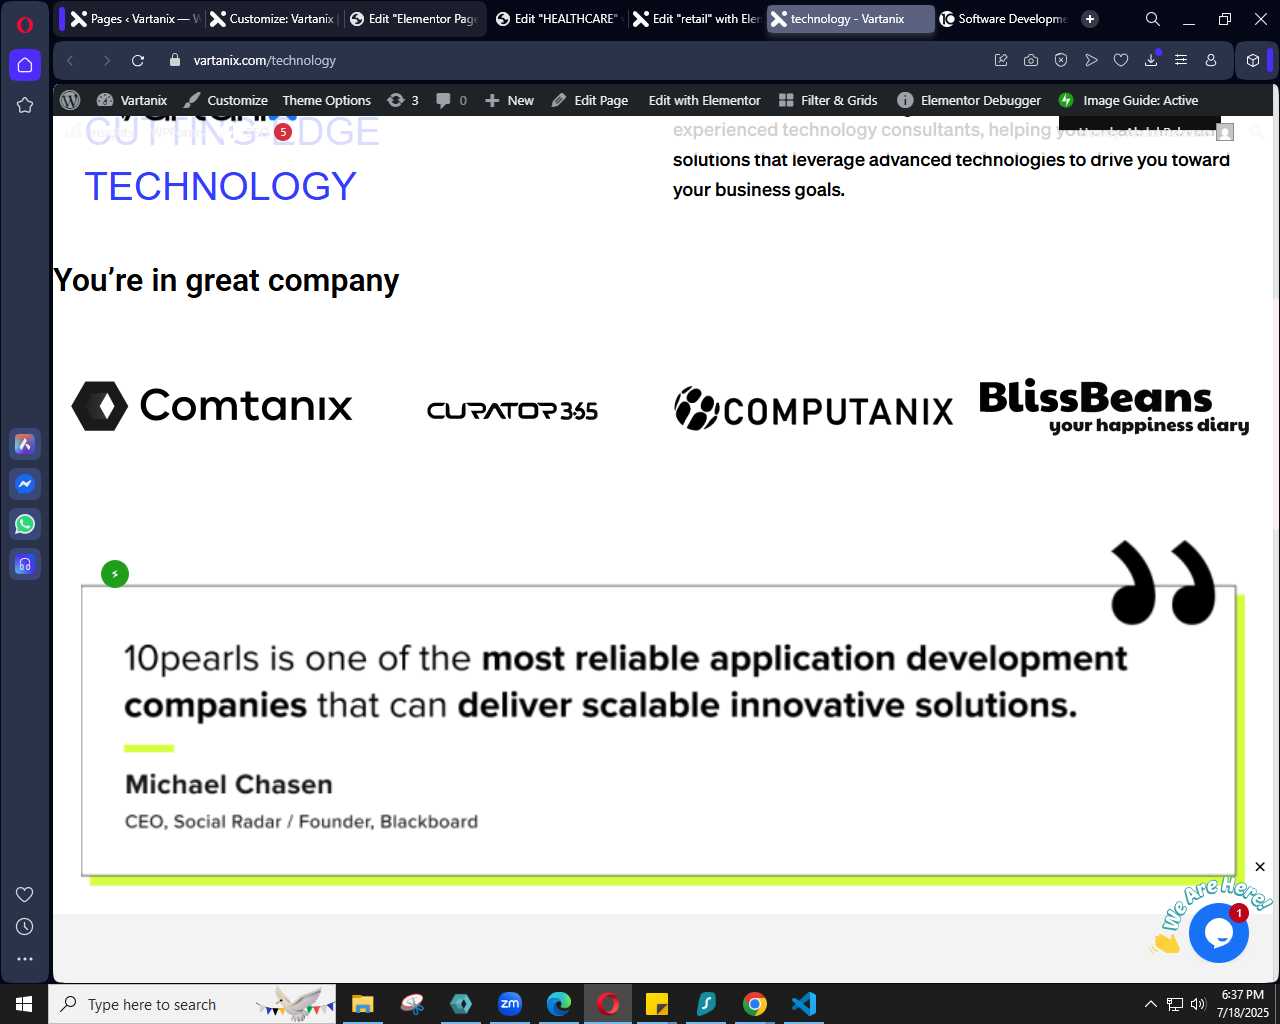
Task: Dismiss the We Are Here chat prompt
Action: pyautogui.click(x=1260, y=867)
